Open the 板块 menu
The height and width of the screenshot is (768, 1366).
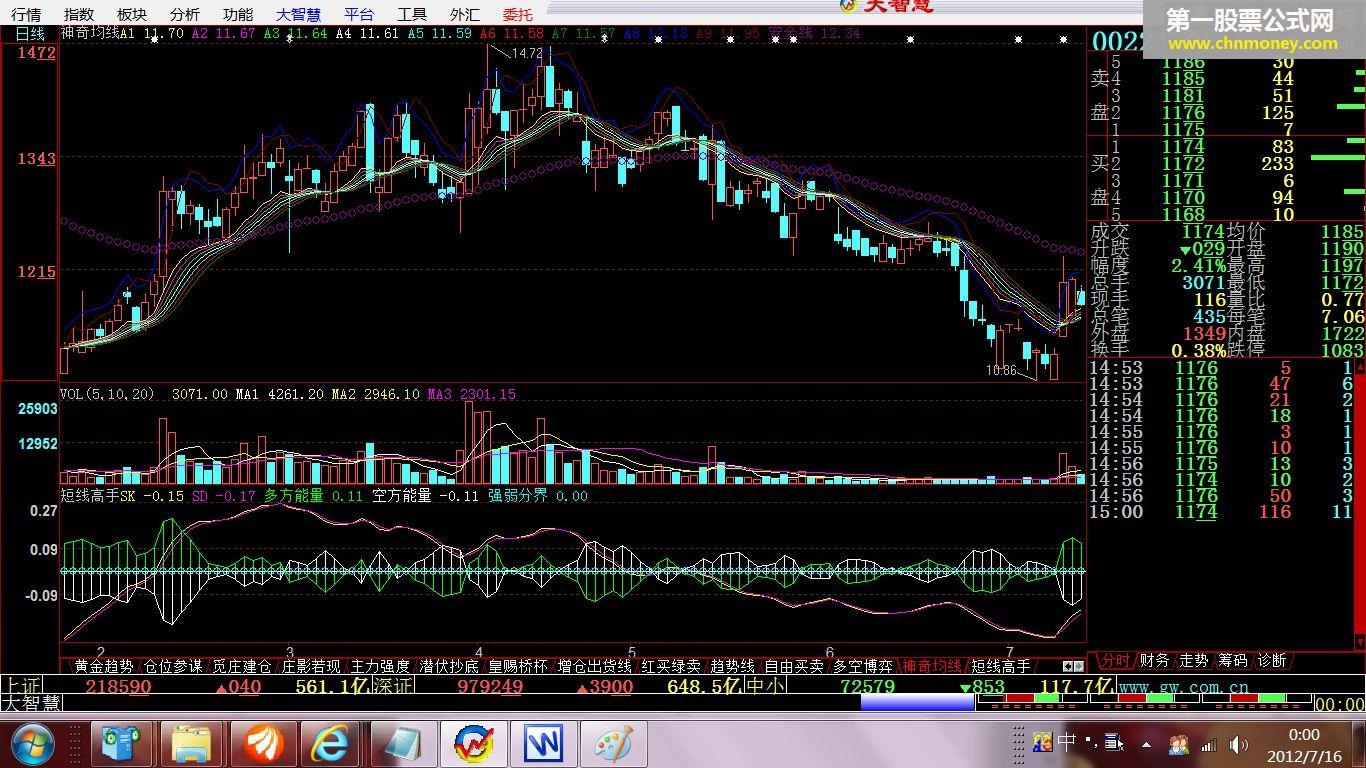point(132,14)
